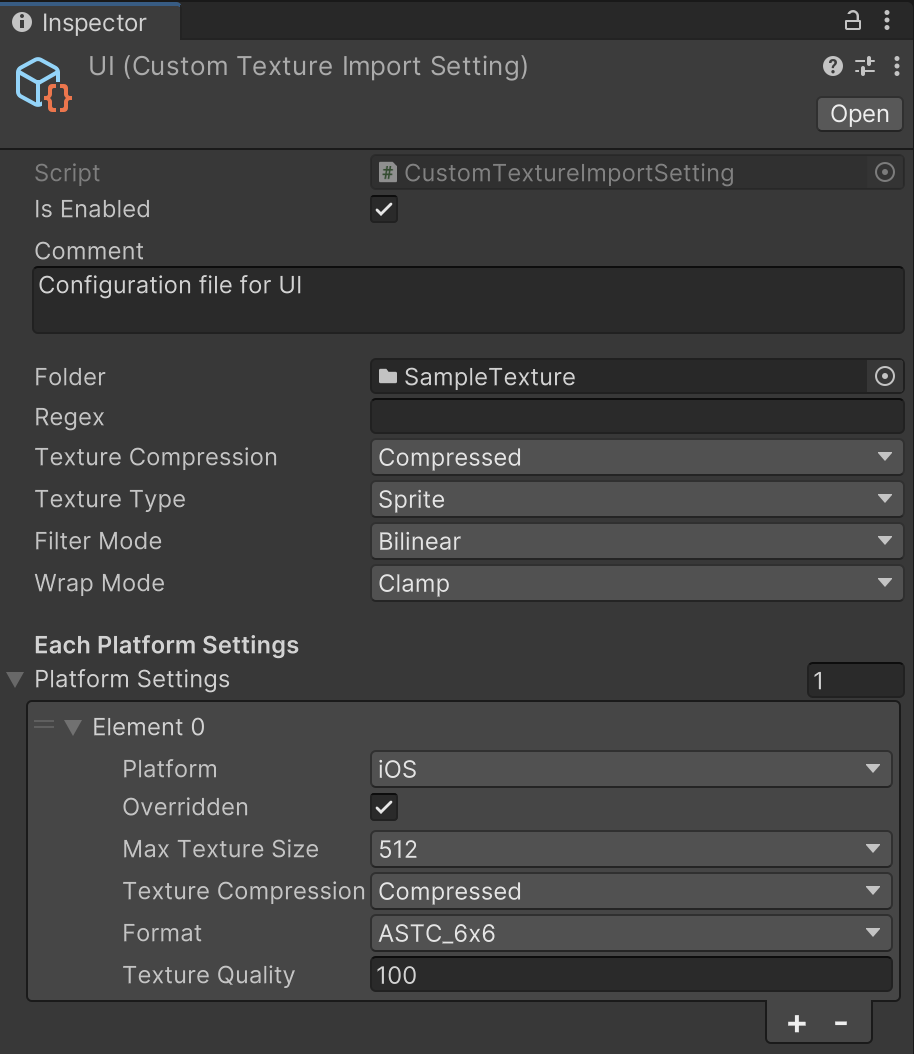This screenshot has height=1054, width=914.
Task: Open the Folder field object picker icon
Action: [884, 377]
